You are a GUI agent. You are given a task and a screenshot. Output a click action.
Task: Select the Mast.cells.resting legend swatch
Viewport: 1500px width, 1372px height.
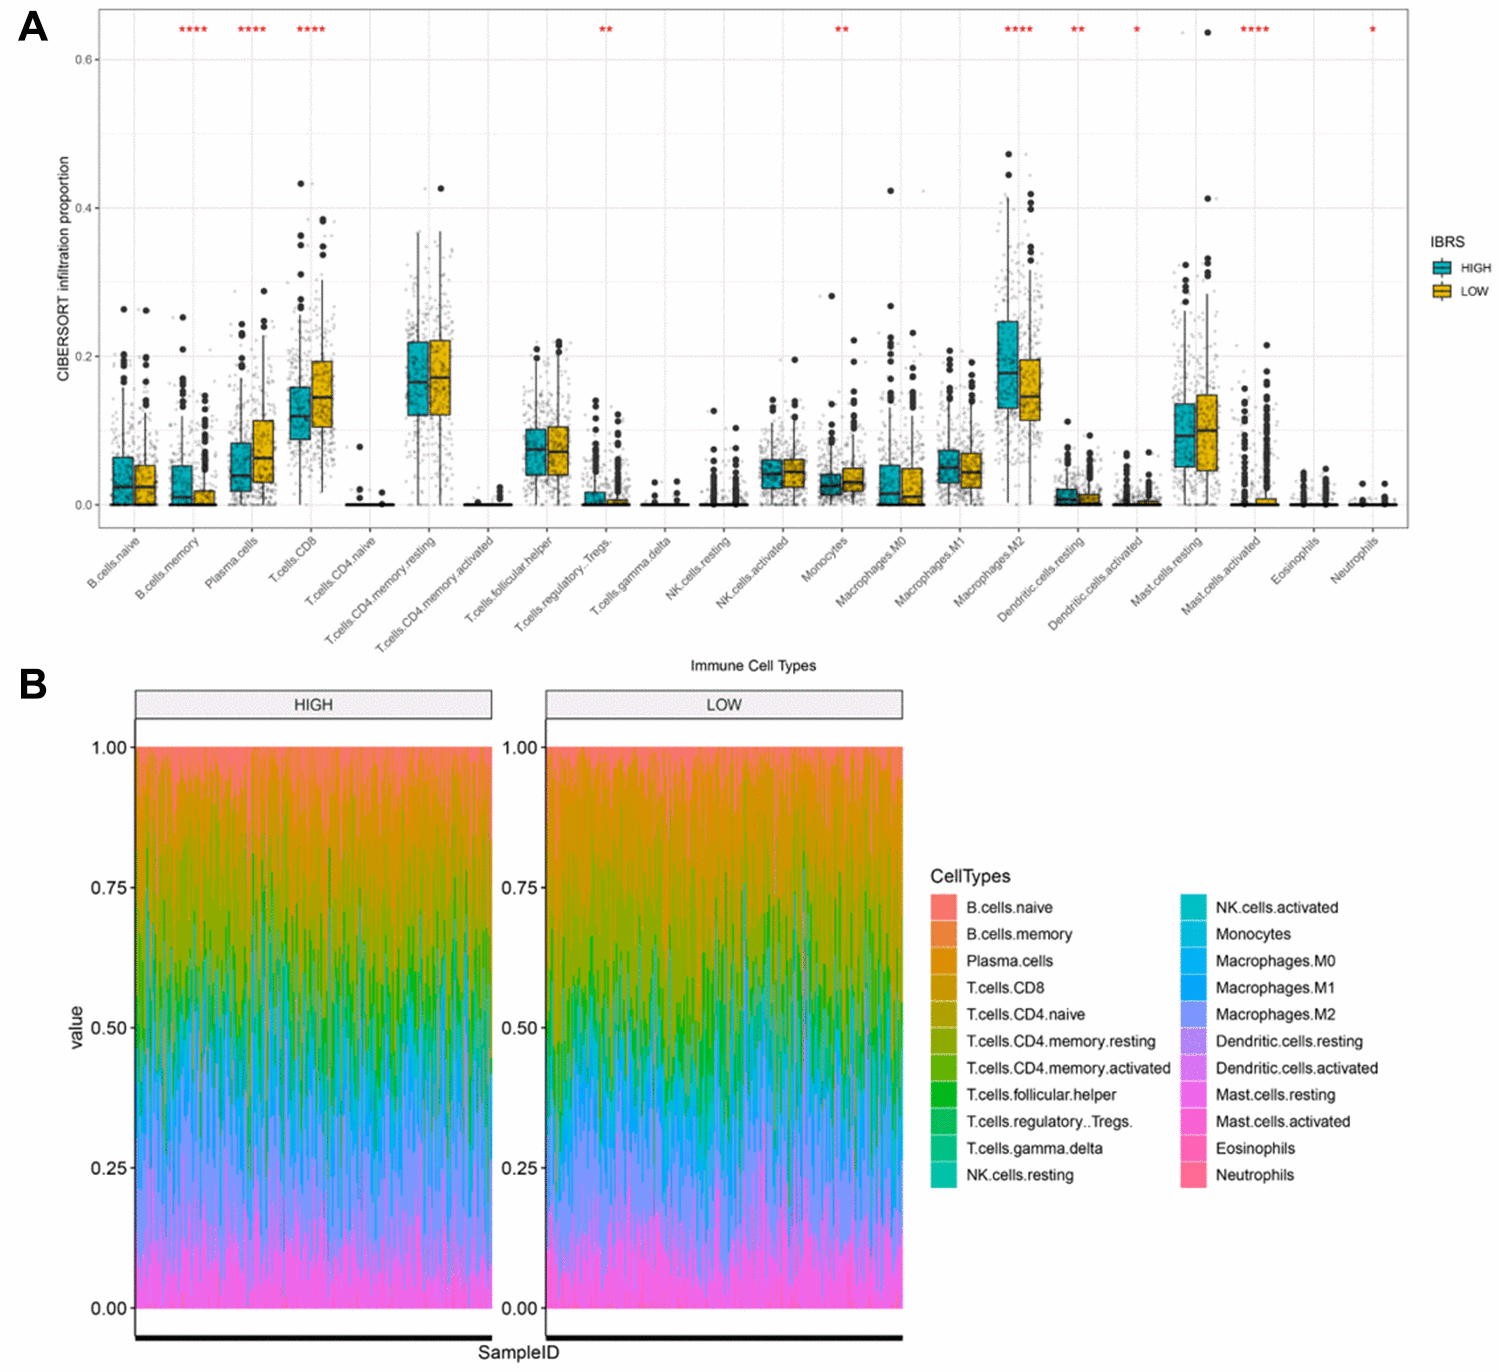point(1193,1095)
